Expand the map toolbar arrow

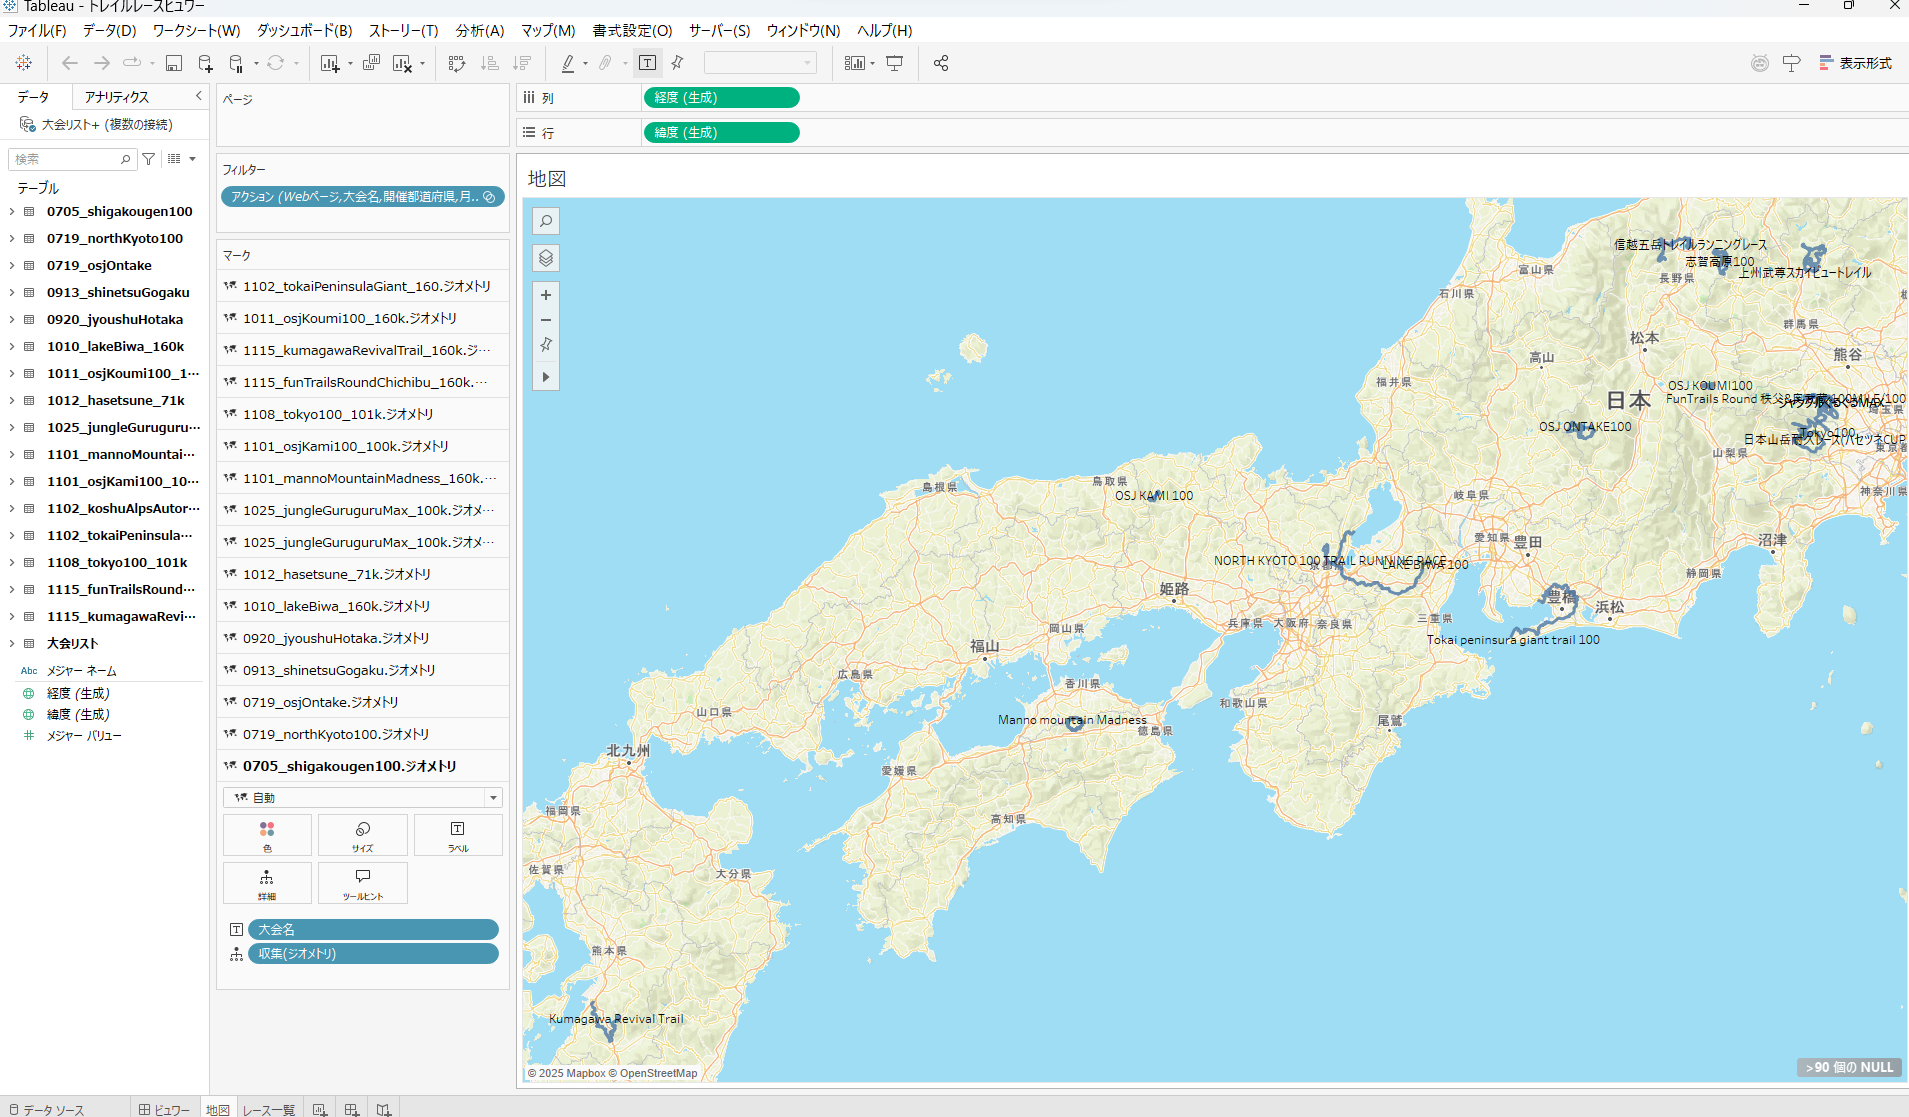pyautogui.click(x=546, y=377)
